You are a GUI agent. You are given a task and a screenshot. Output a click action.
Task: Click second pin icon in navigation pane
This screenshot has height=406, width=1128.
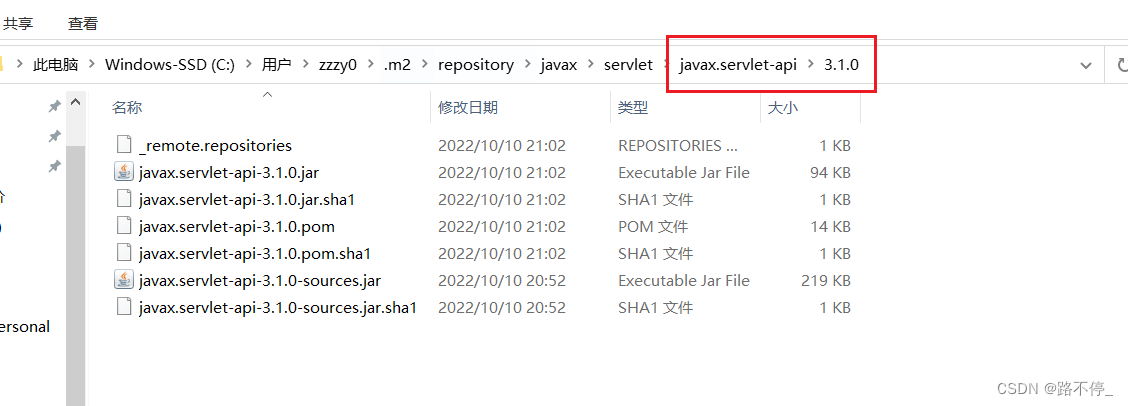coord(54,136)
